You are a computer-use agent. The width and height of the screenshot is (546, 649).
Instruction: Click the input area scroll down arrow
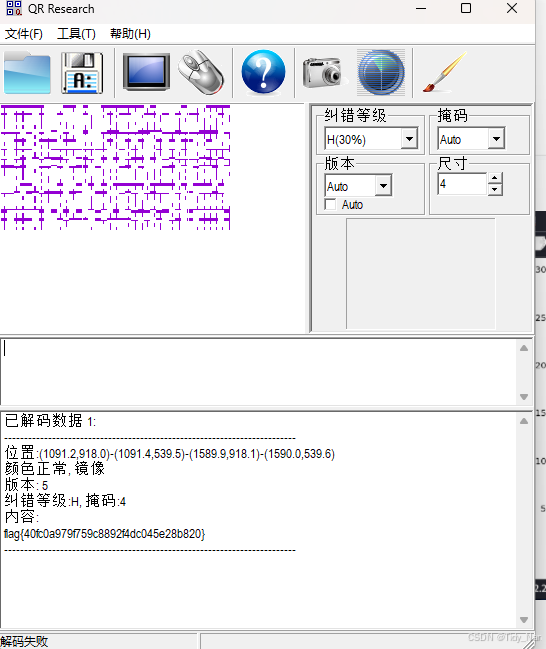coord(524,397)
